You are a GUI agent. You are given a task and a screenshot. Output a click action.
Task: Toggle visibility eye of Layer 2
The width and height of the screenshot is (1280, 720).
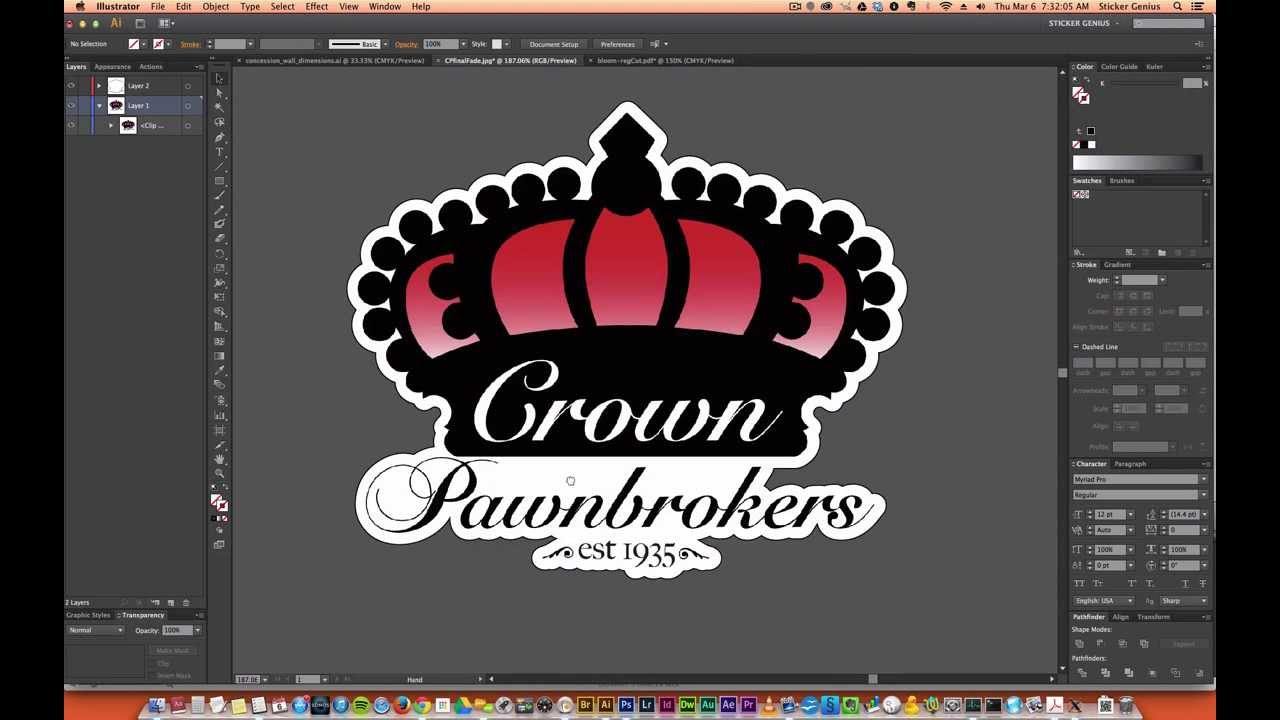pyautogui.click(x=71, y=86)
